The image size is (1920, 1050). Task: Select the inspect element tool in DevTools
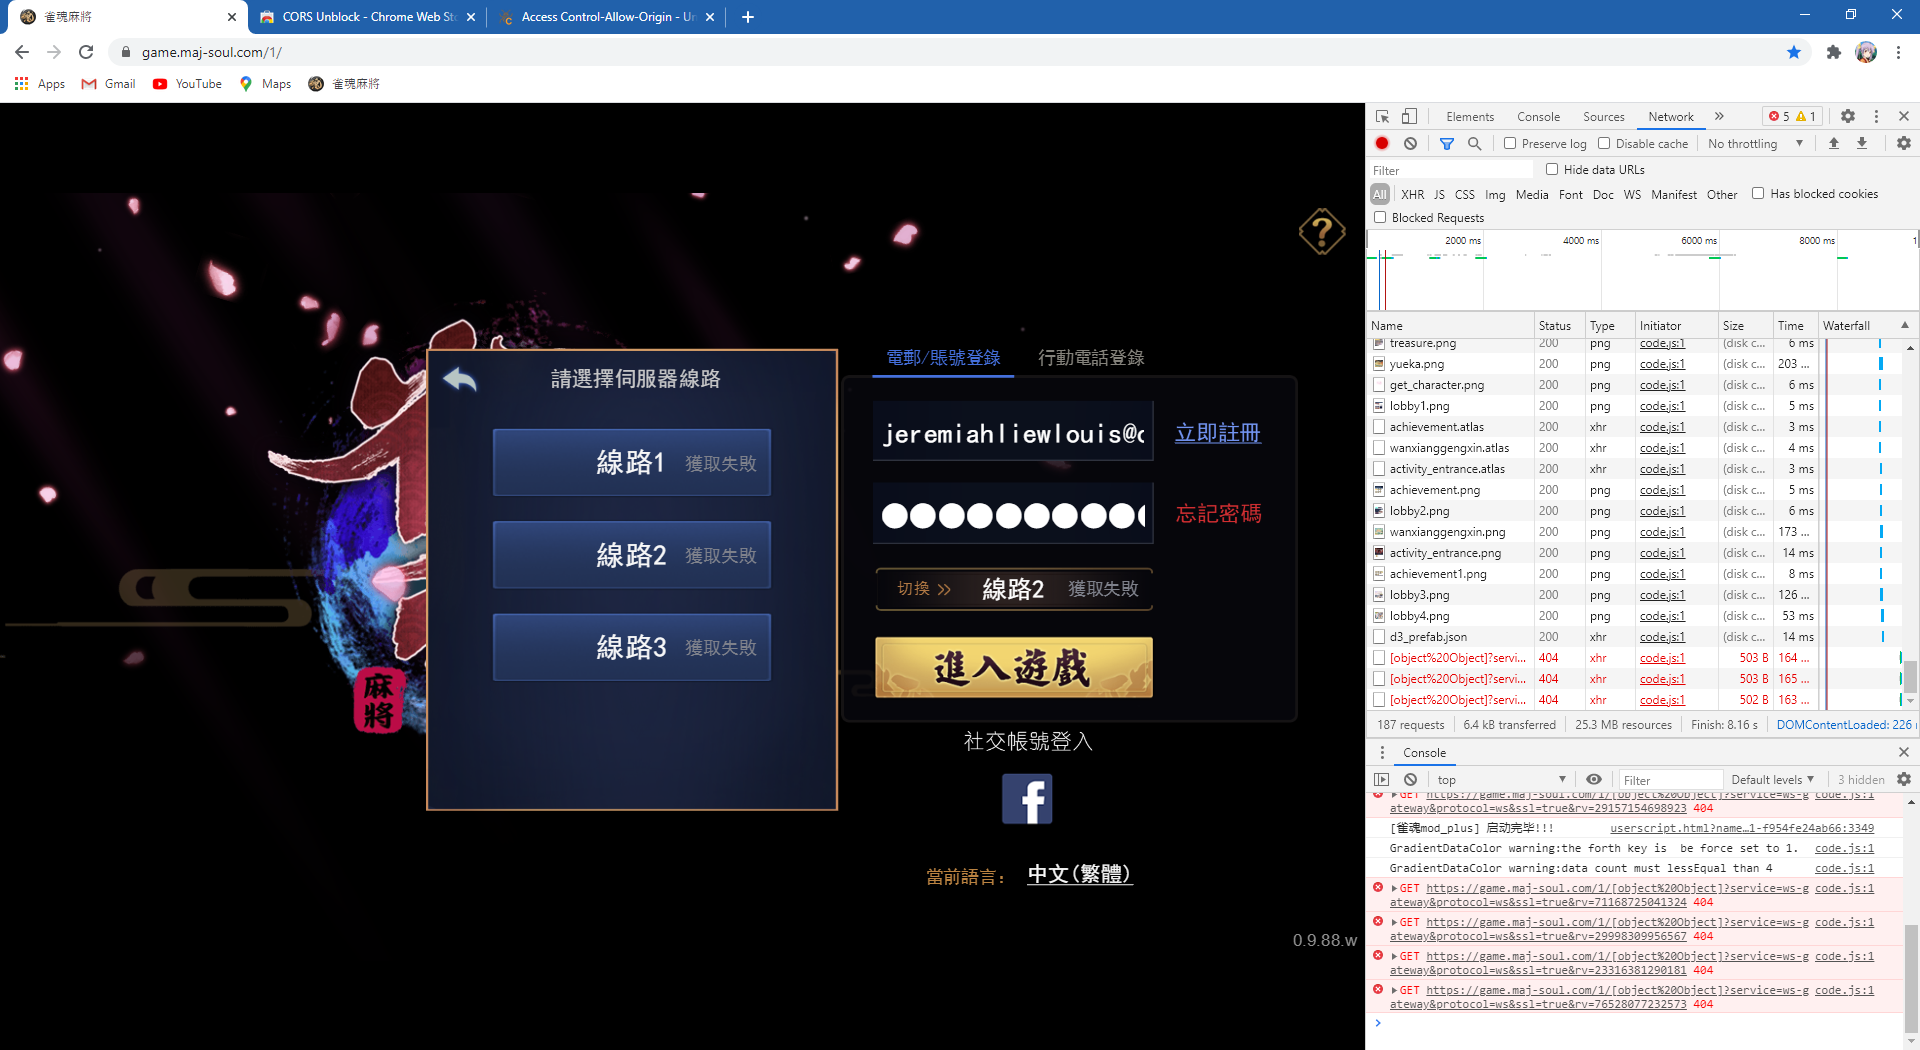pos(1383,116)
